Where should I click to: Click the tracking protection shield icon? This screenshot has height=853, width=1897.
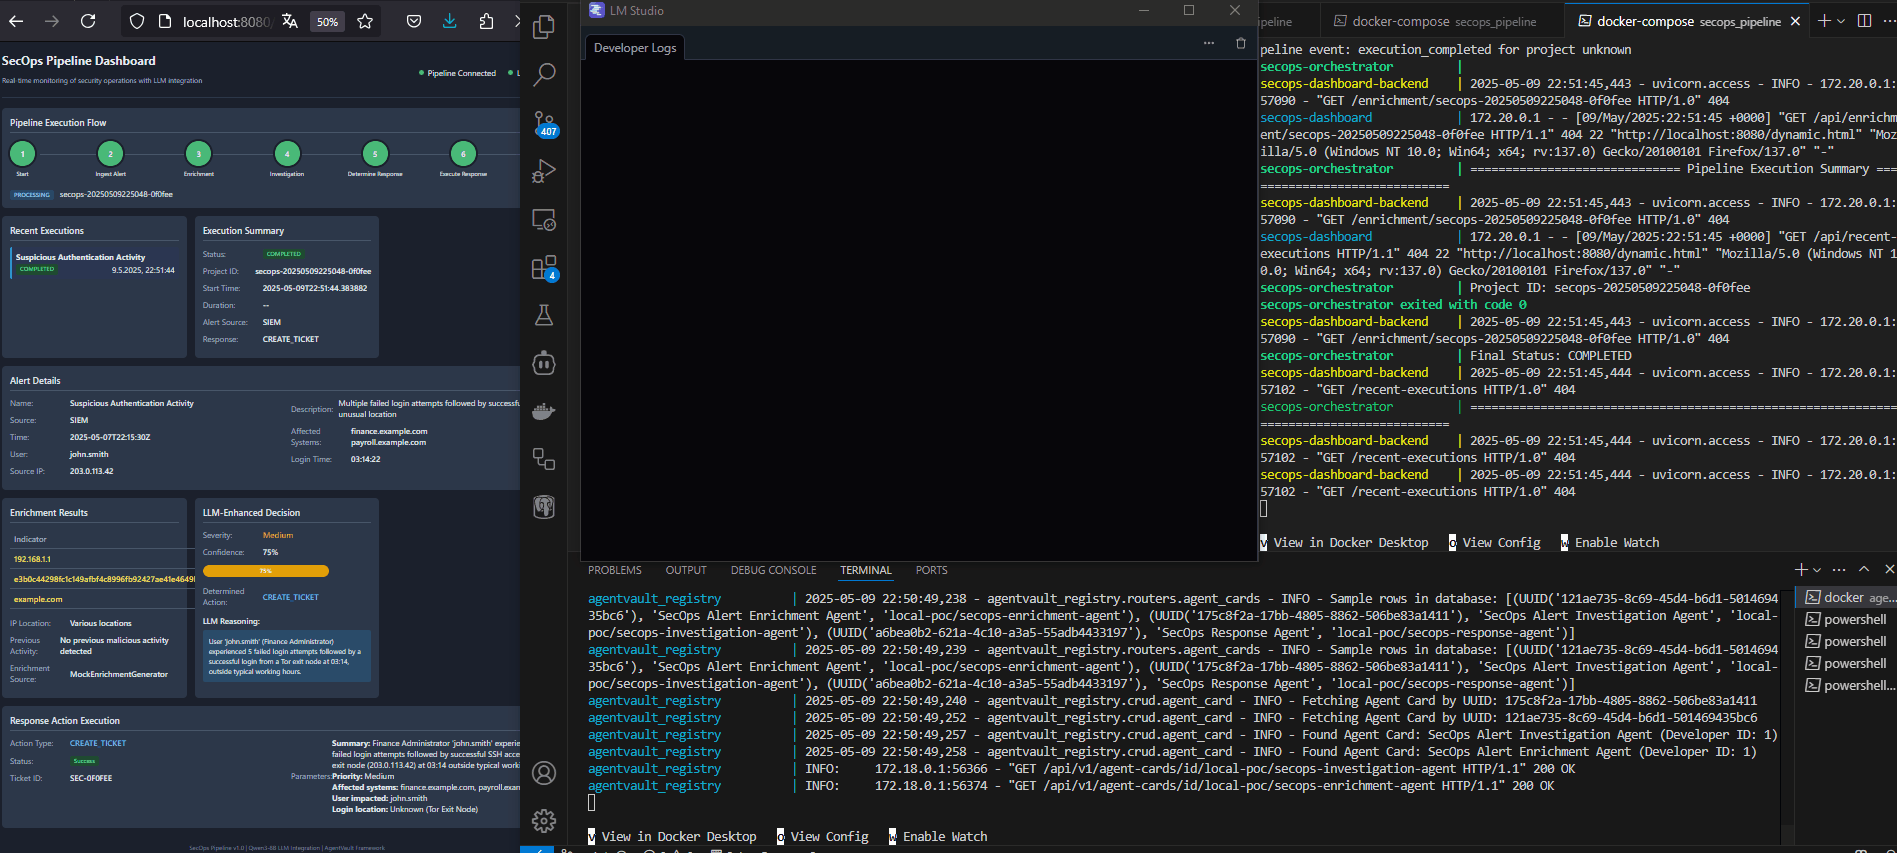(137, 21)
